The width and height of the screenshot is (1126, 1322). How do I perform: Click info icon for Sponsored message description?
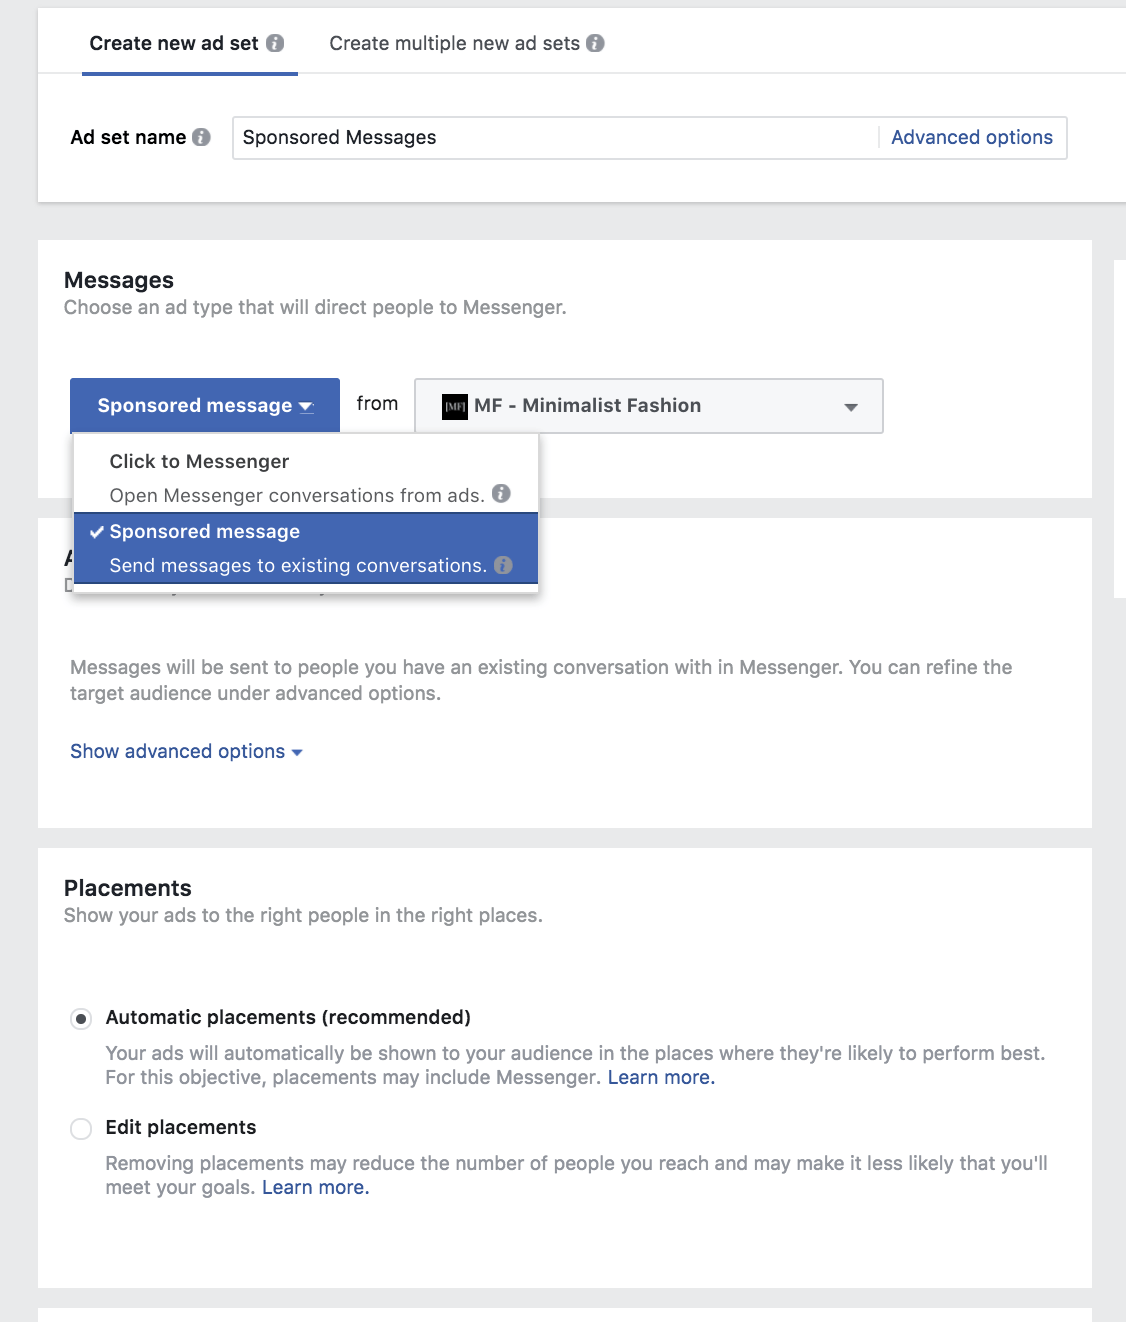click(x=503, y=565)
